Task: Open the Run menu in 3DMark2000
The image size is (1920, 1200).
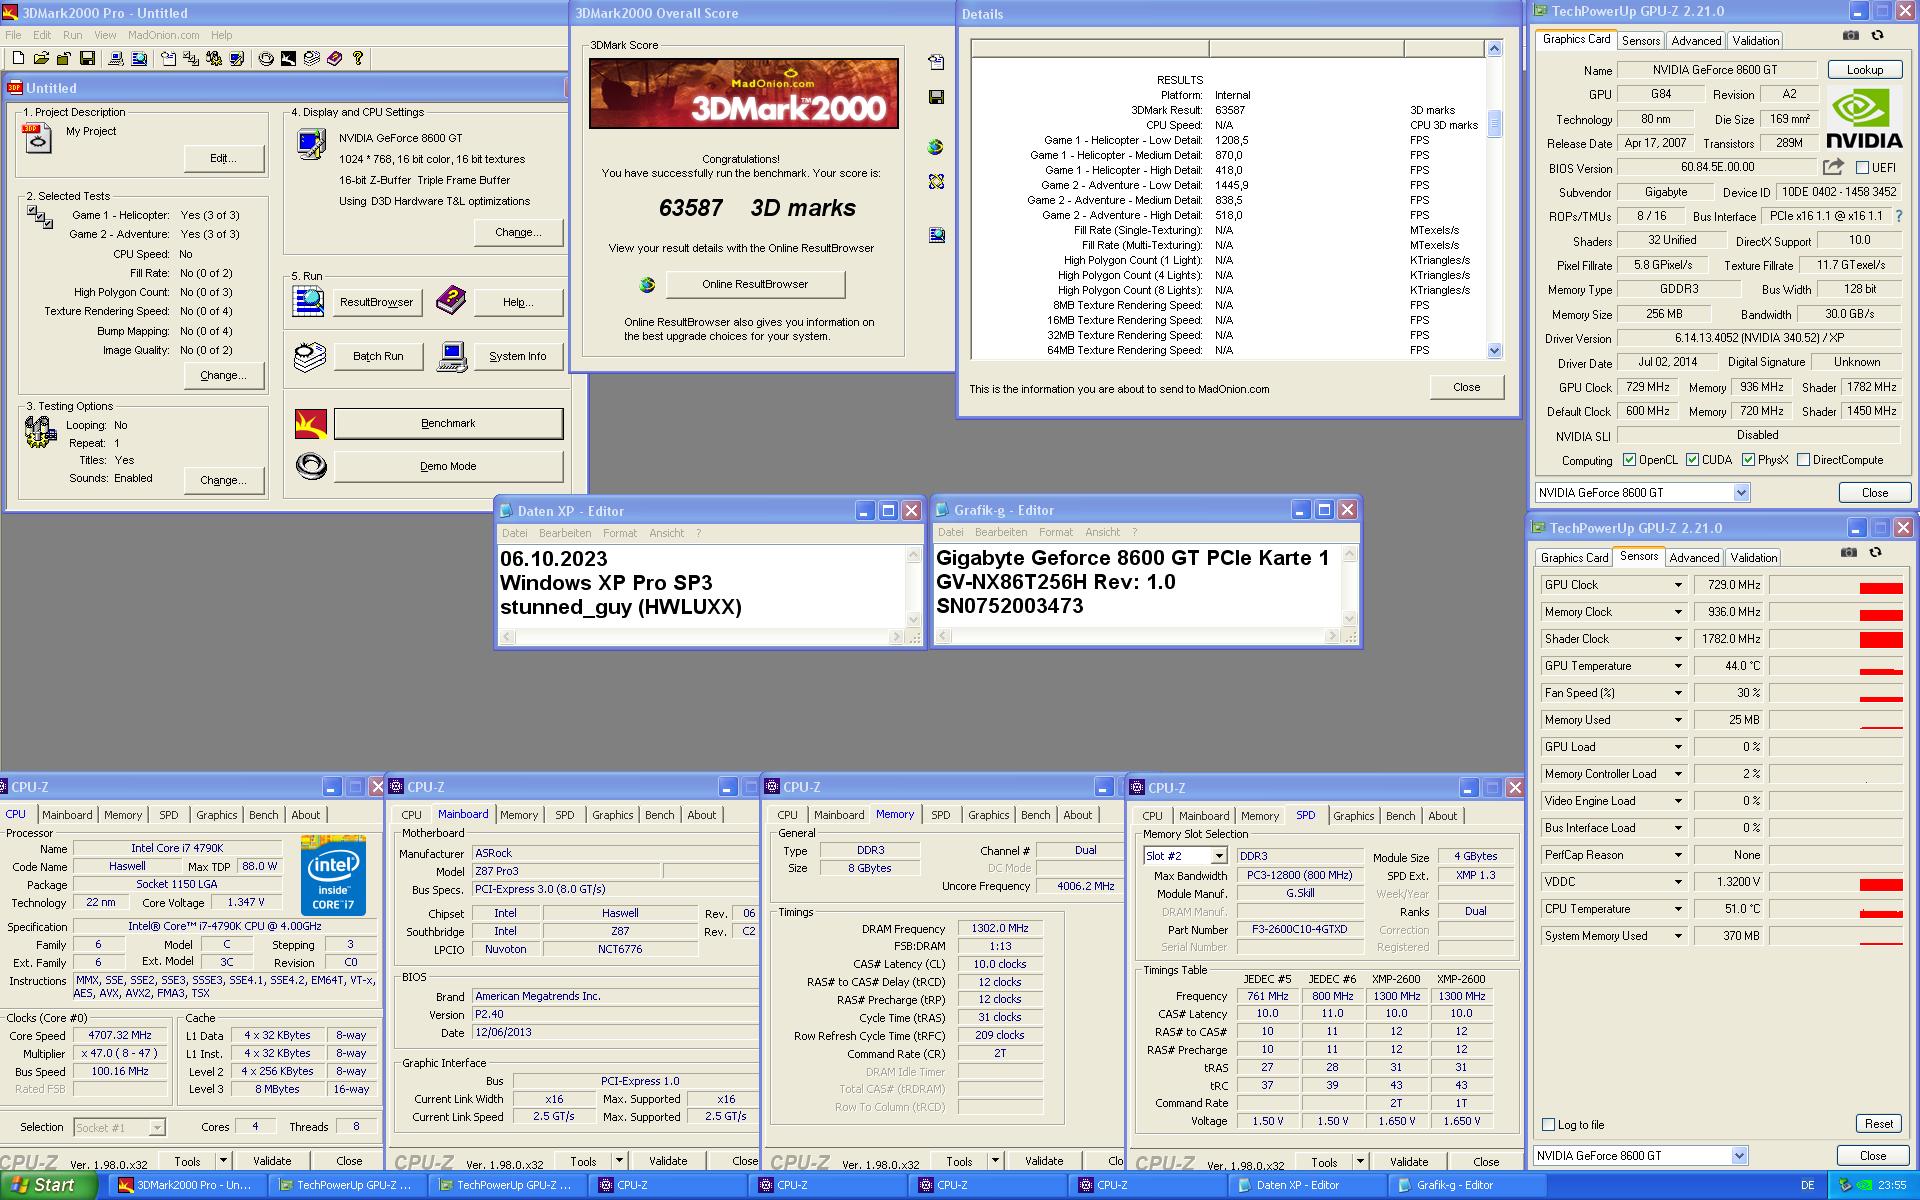Action: click(73, 35)
